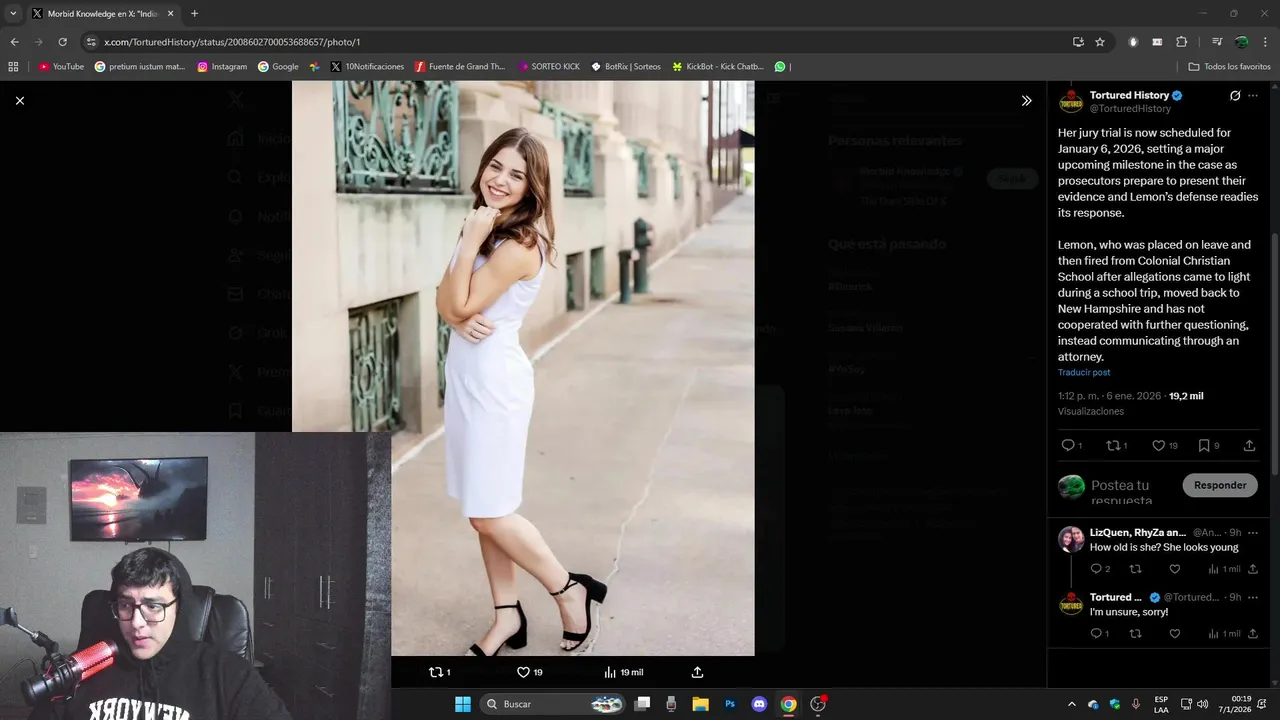Repost the 'How old is she' comment
Viewport: 1280px width, 720px height.
coord(1135,569)
